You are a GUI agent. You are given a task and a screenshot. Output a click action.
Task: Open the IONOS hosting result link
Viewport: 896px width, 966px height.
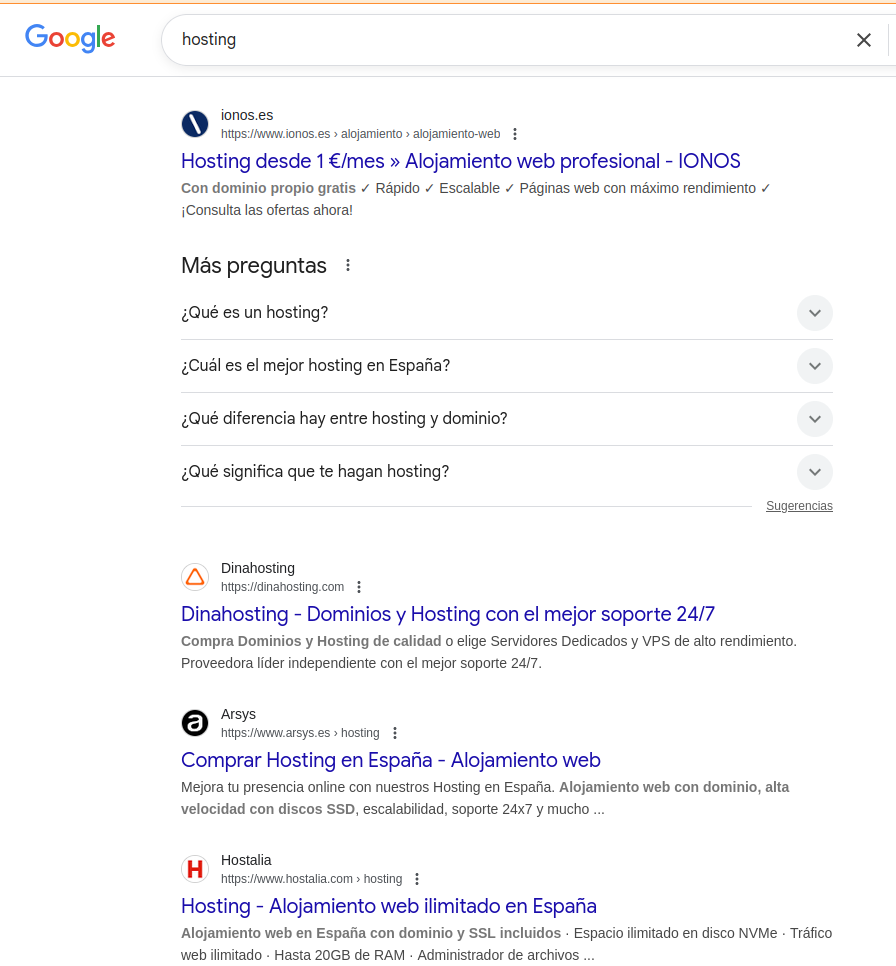coord(460,161)
